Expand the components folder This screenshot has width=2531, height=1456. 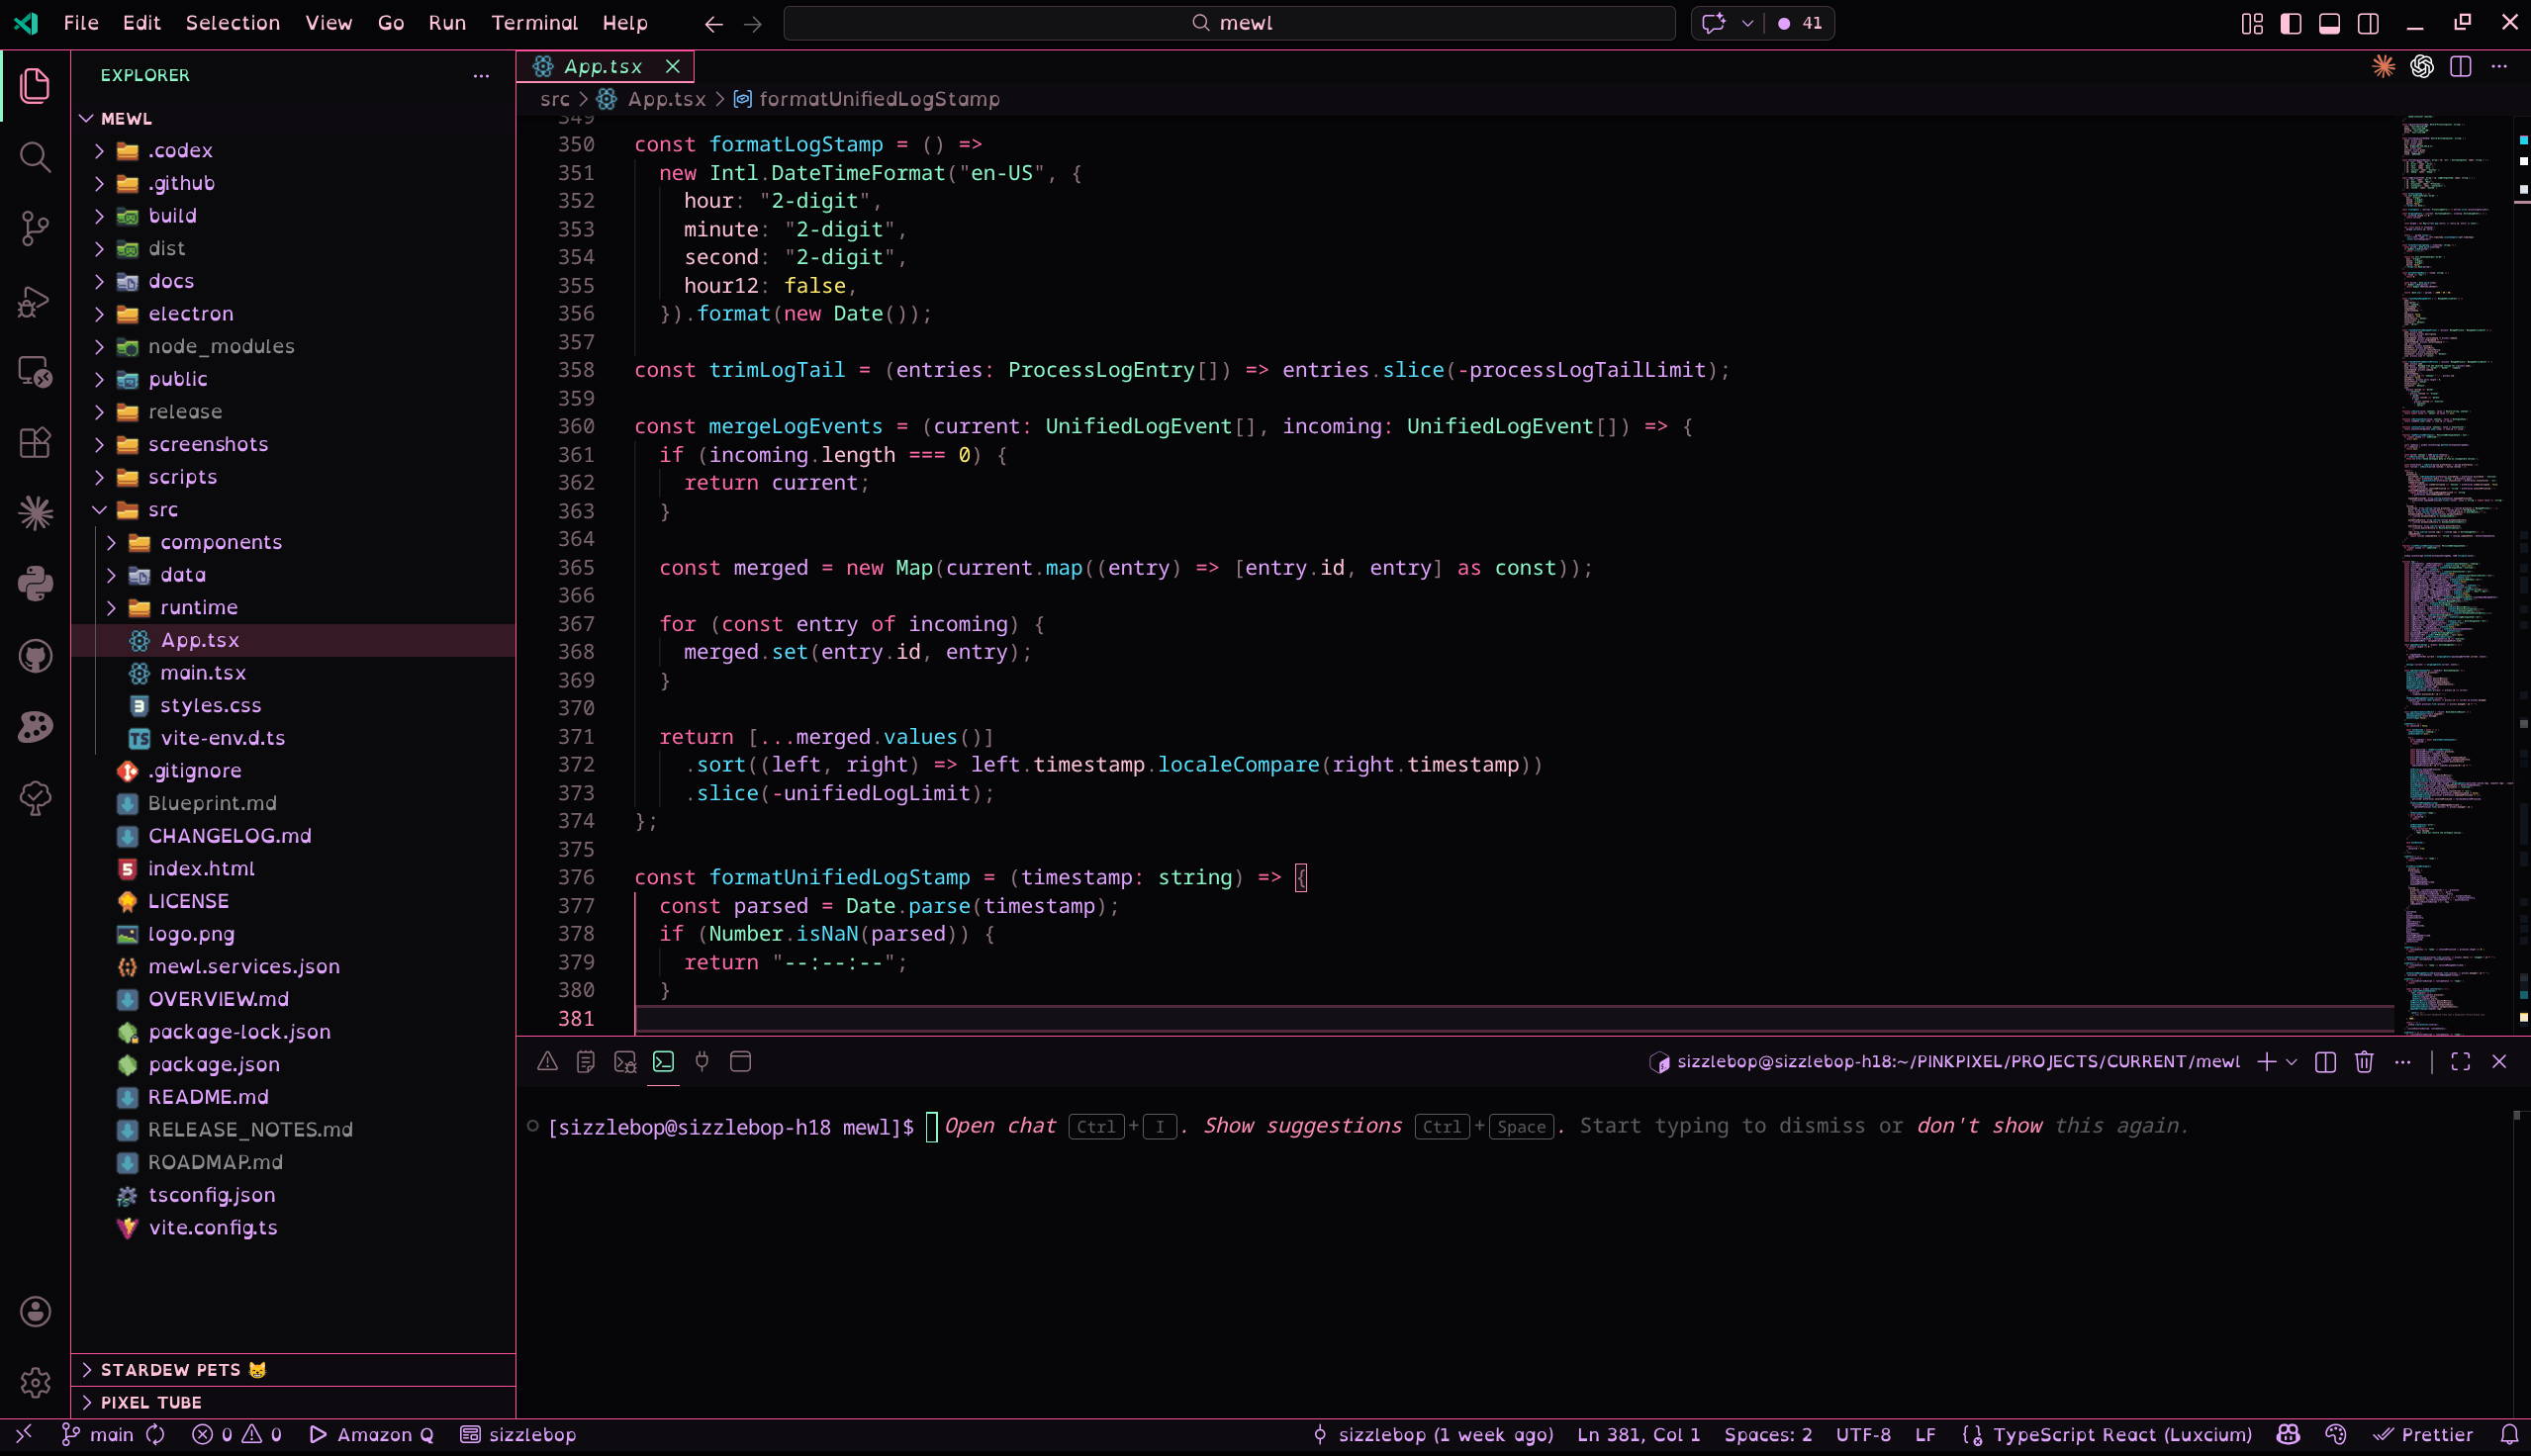pyautogui.click(x=220, y=542)
